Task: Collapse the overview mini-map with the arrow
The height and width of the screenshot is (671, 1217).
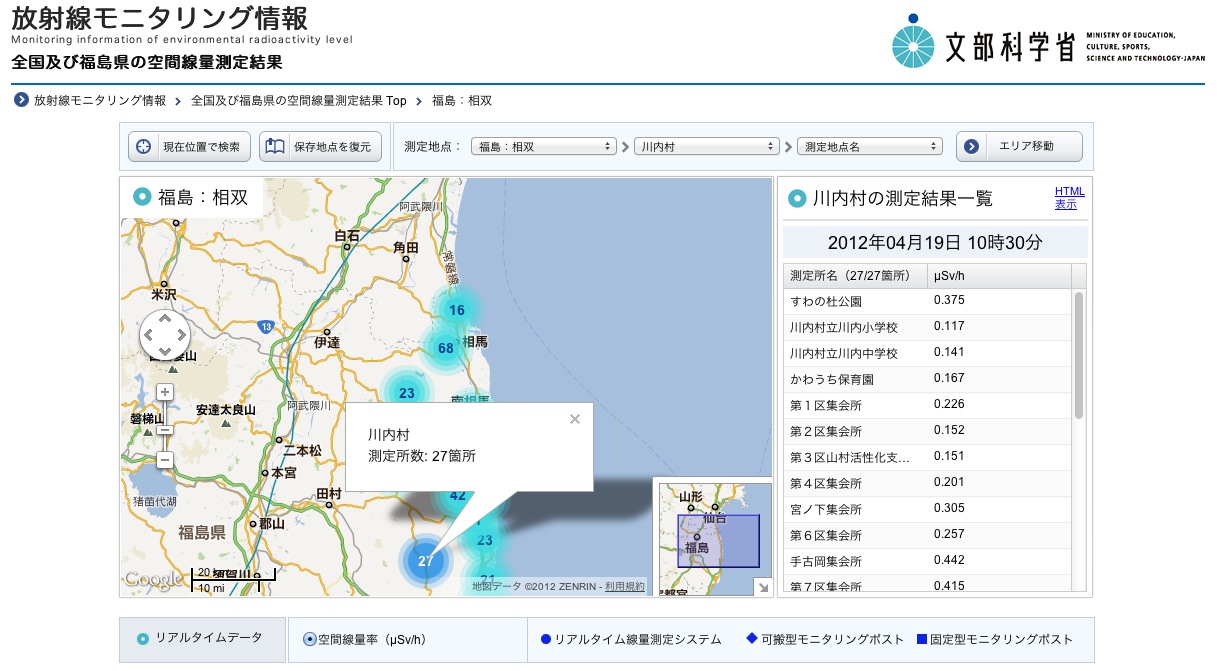Action: [x=762, y=587]
